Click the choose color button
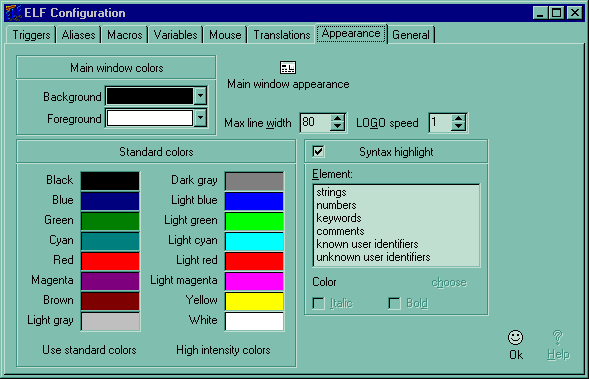 (449, 282)
